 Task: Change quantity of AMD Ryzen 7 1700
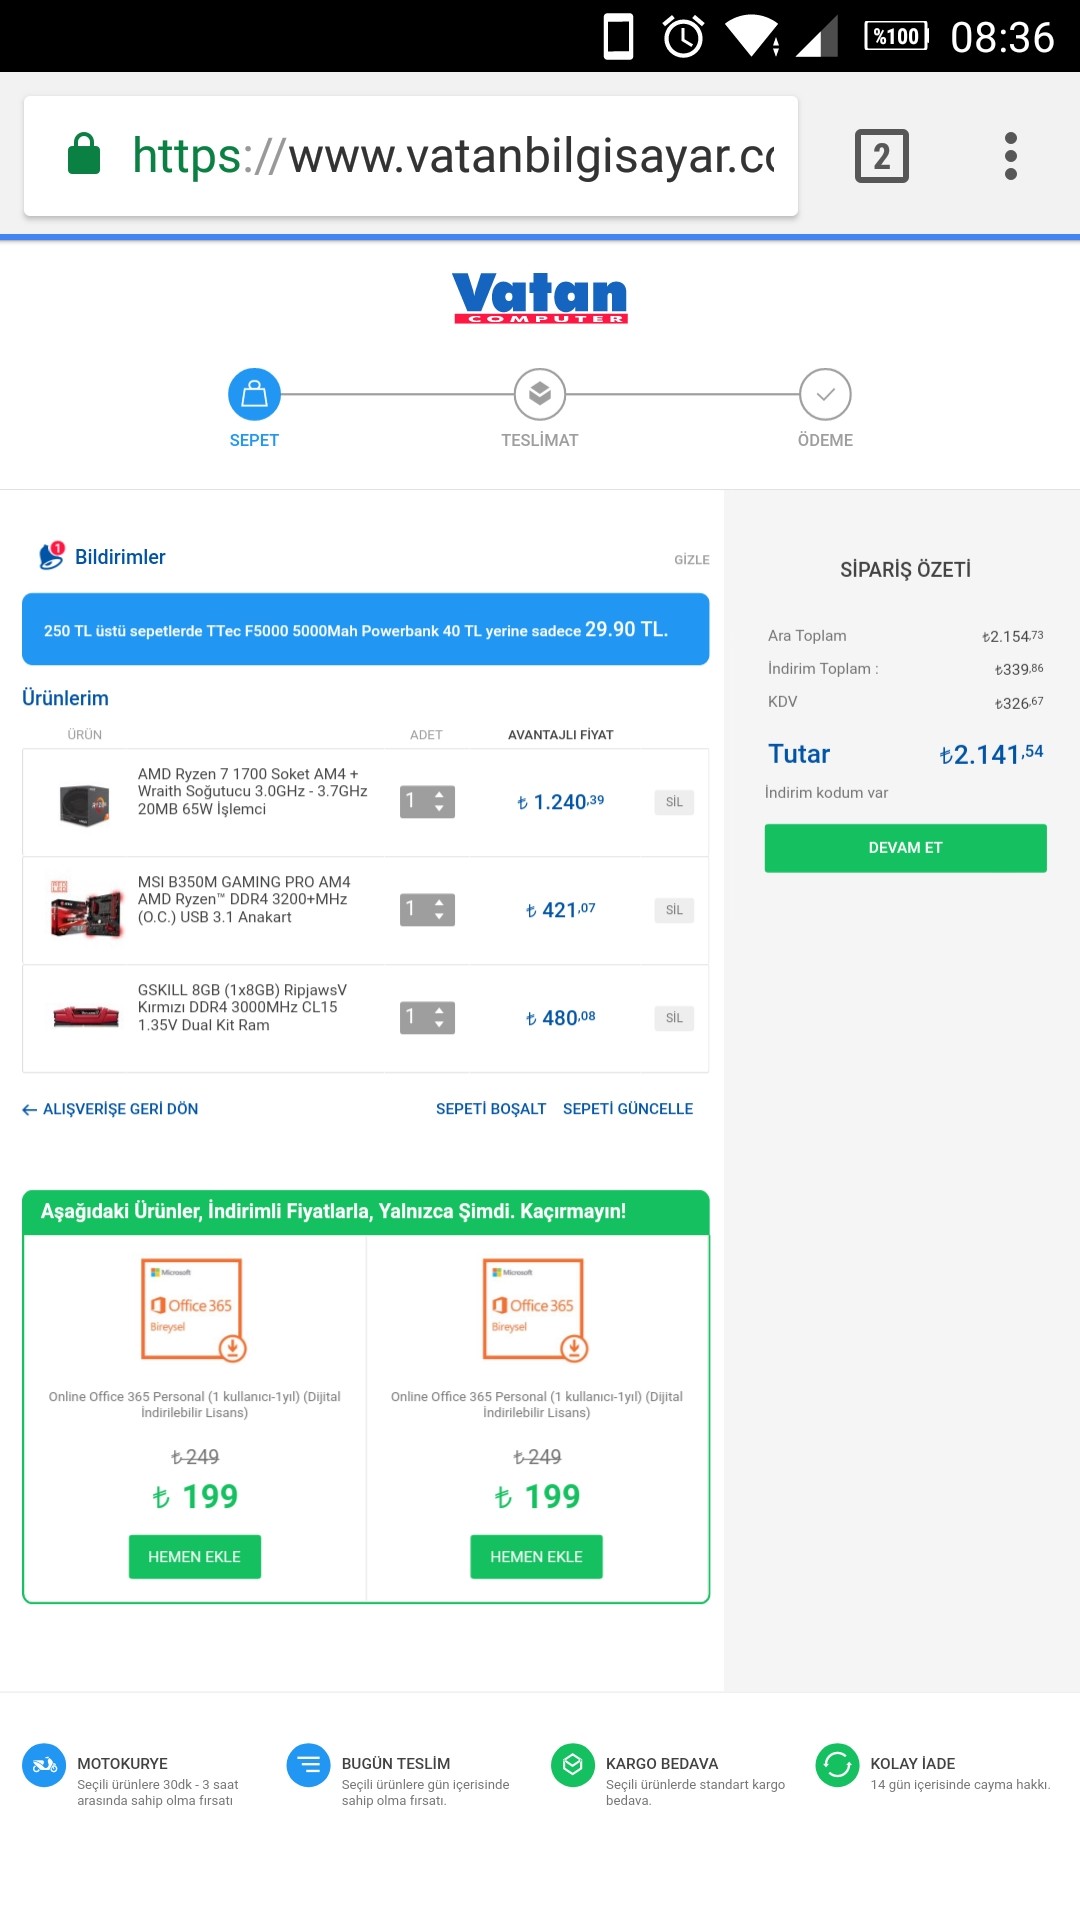coord(427,802)
